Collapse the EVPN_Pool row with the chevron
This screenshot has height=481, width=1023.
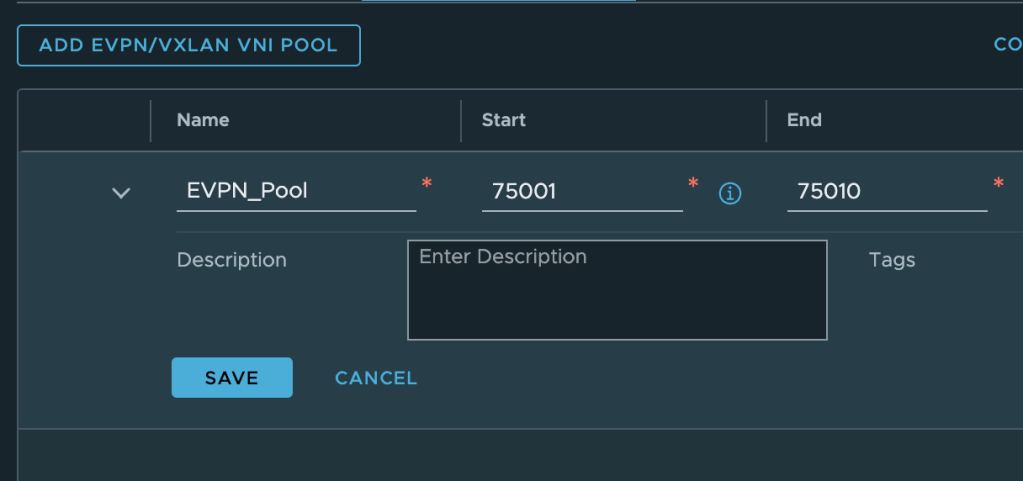click(121, 192)
